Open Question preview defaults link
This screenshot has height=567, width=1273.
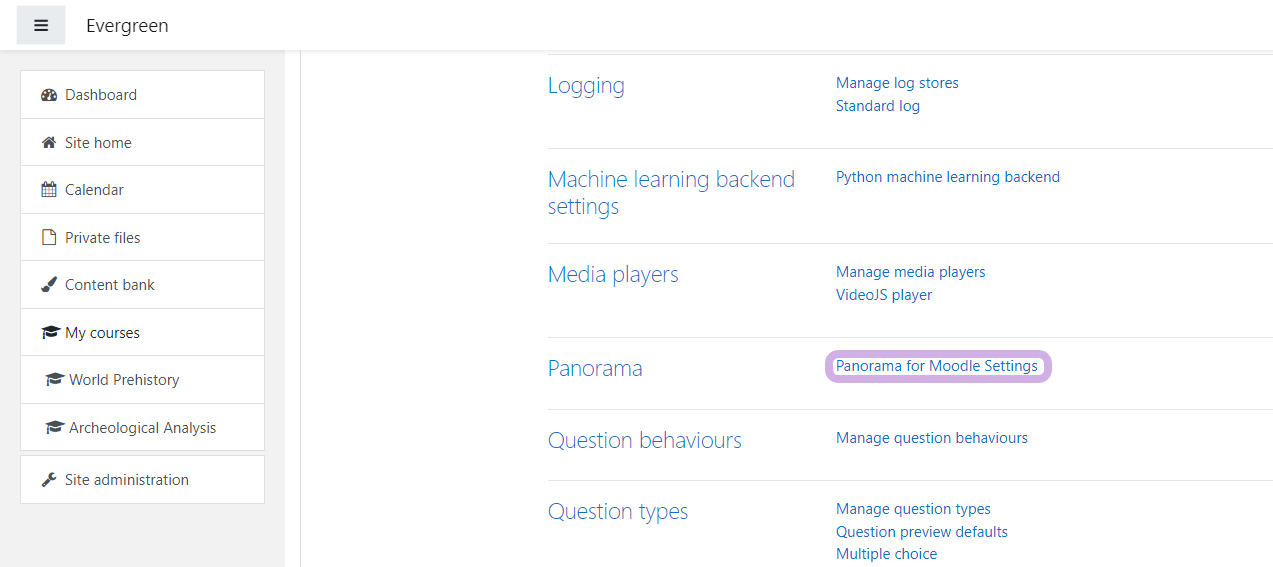[921, 532]
